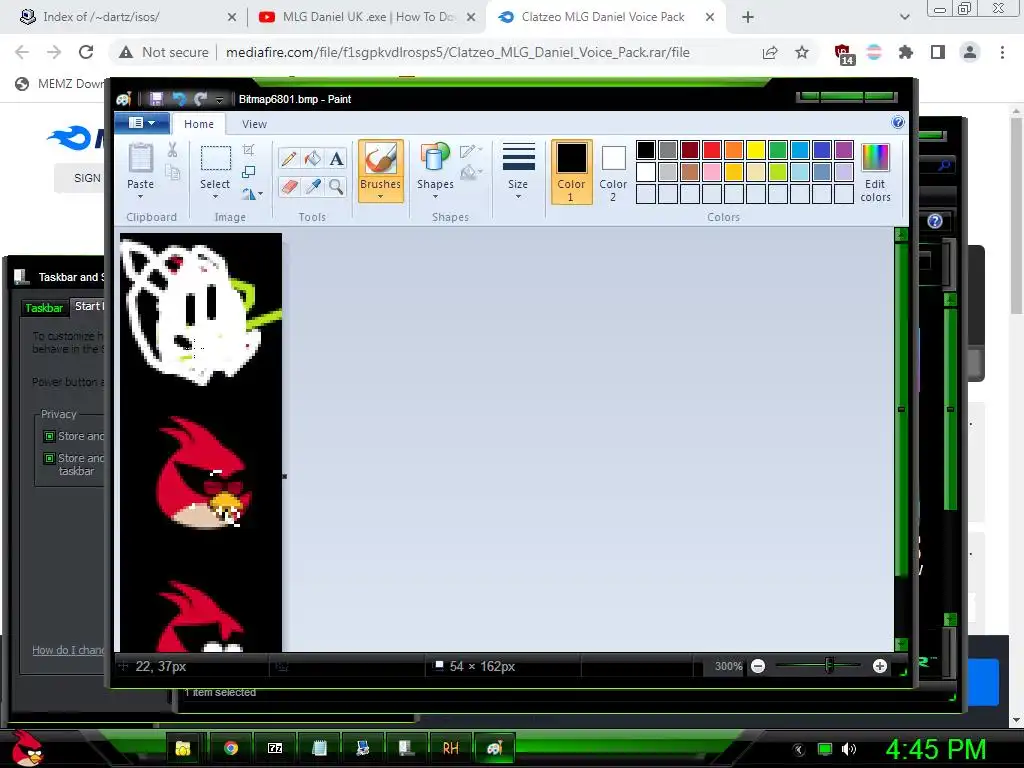Screen dimensions: 1024x768
Task: Open 7-Zip from the taskbar
Action: [x=276, y=748]
